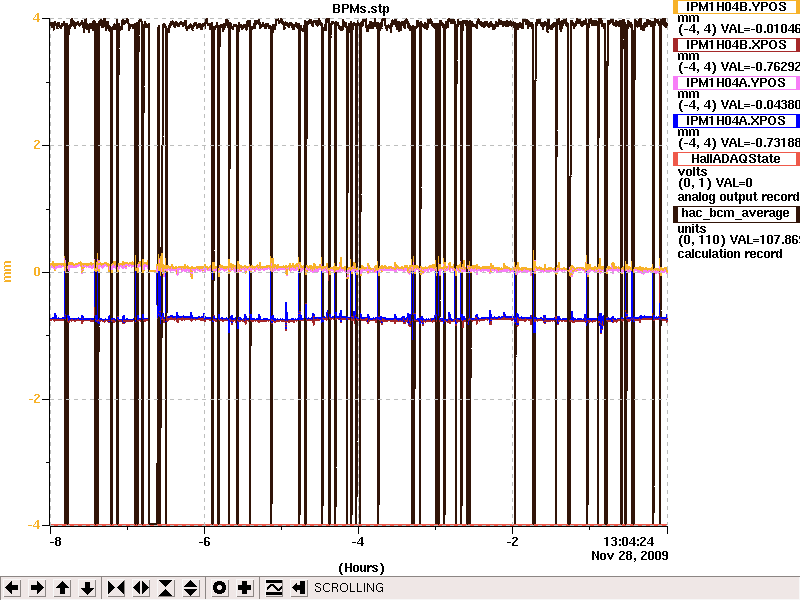Image resolution: width=800 pixels, height=600 pixels.
Task: Click the plus icon in the toolbar
Action: point(244,588)
